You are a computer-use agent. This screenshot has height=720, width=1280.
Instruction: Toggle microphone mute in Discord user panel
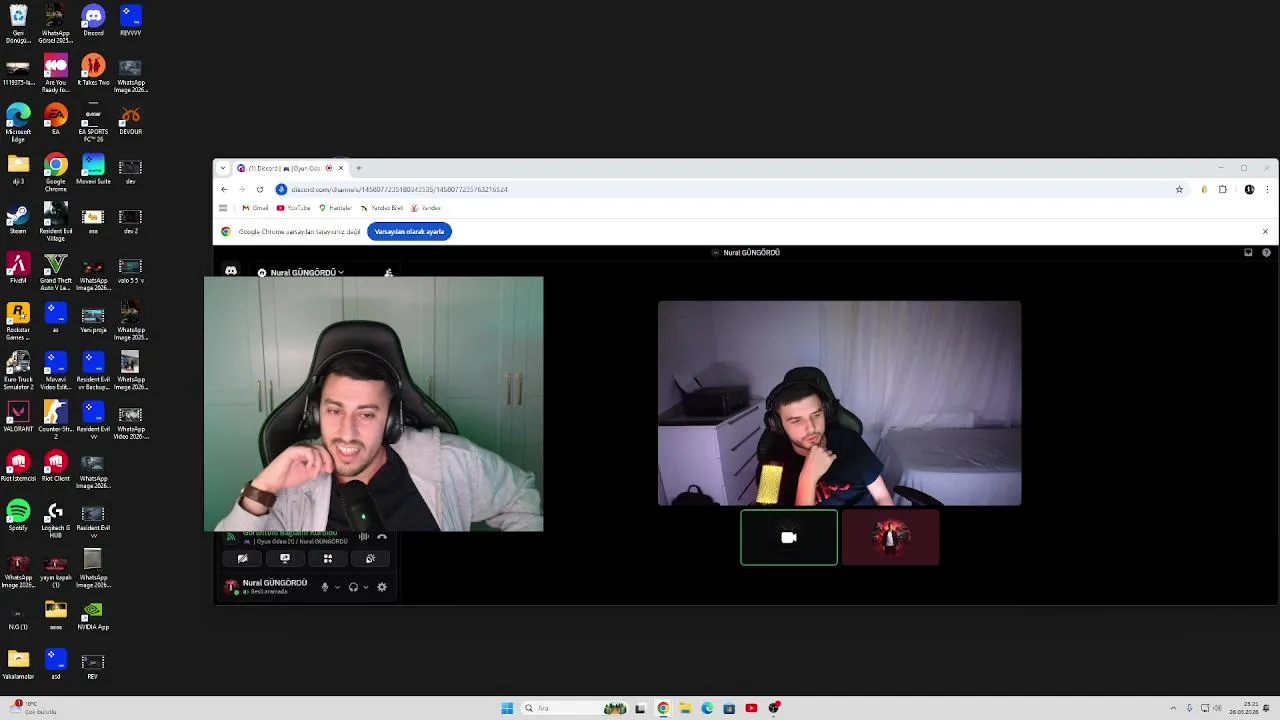324,587
